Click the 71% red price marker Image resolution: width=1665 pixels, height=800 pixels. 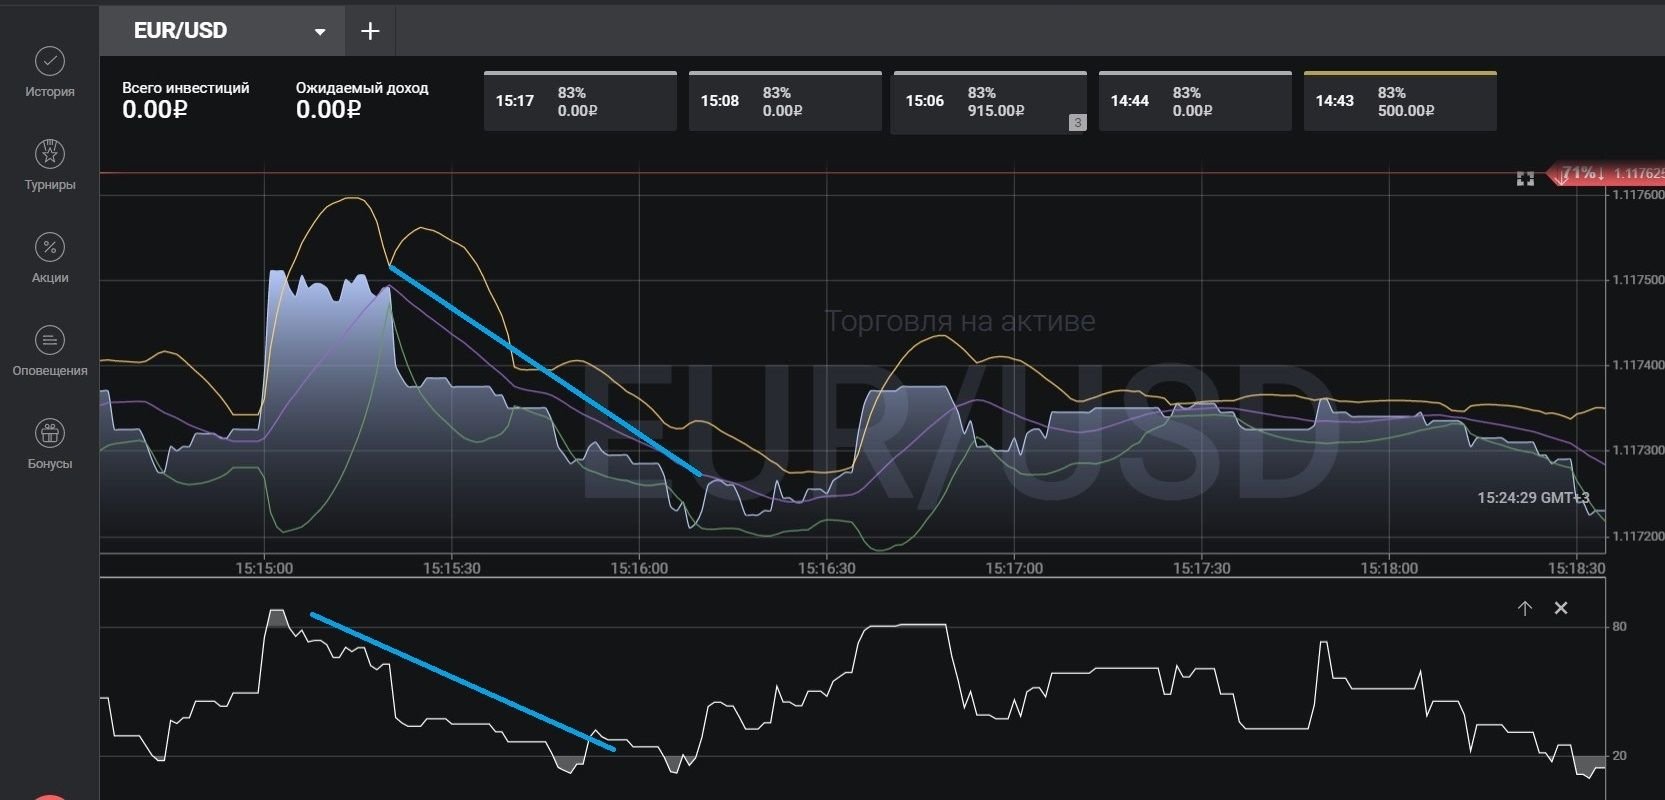pos(1605,174)
